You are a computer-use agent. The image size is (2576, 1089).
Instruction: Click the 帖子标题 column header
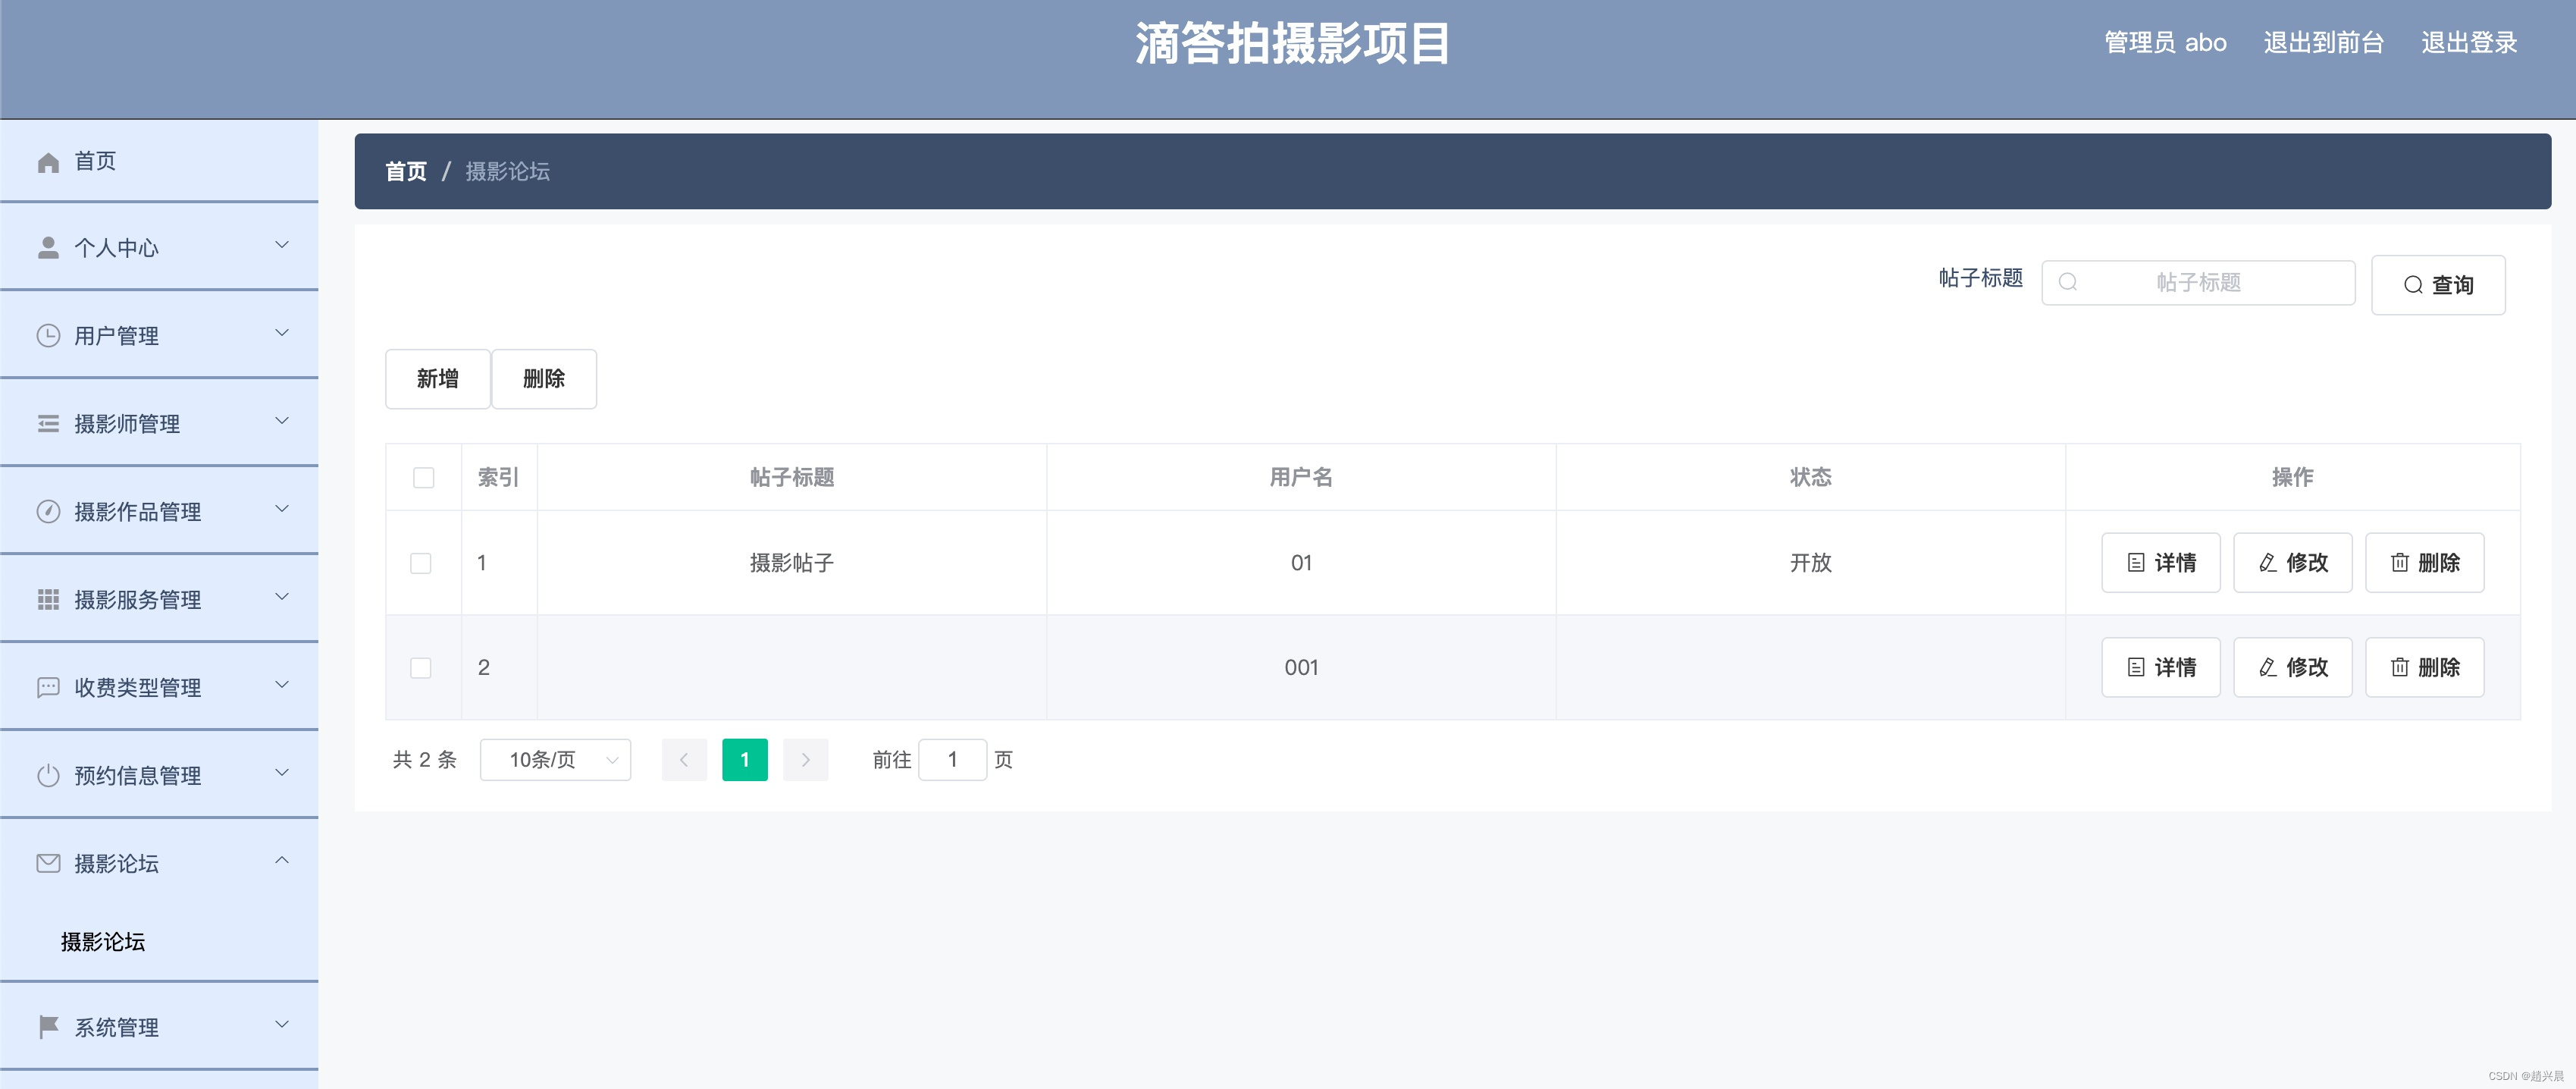[792, 477]
